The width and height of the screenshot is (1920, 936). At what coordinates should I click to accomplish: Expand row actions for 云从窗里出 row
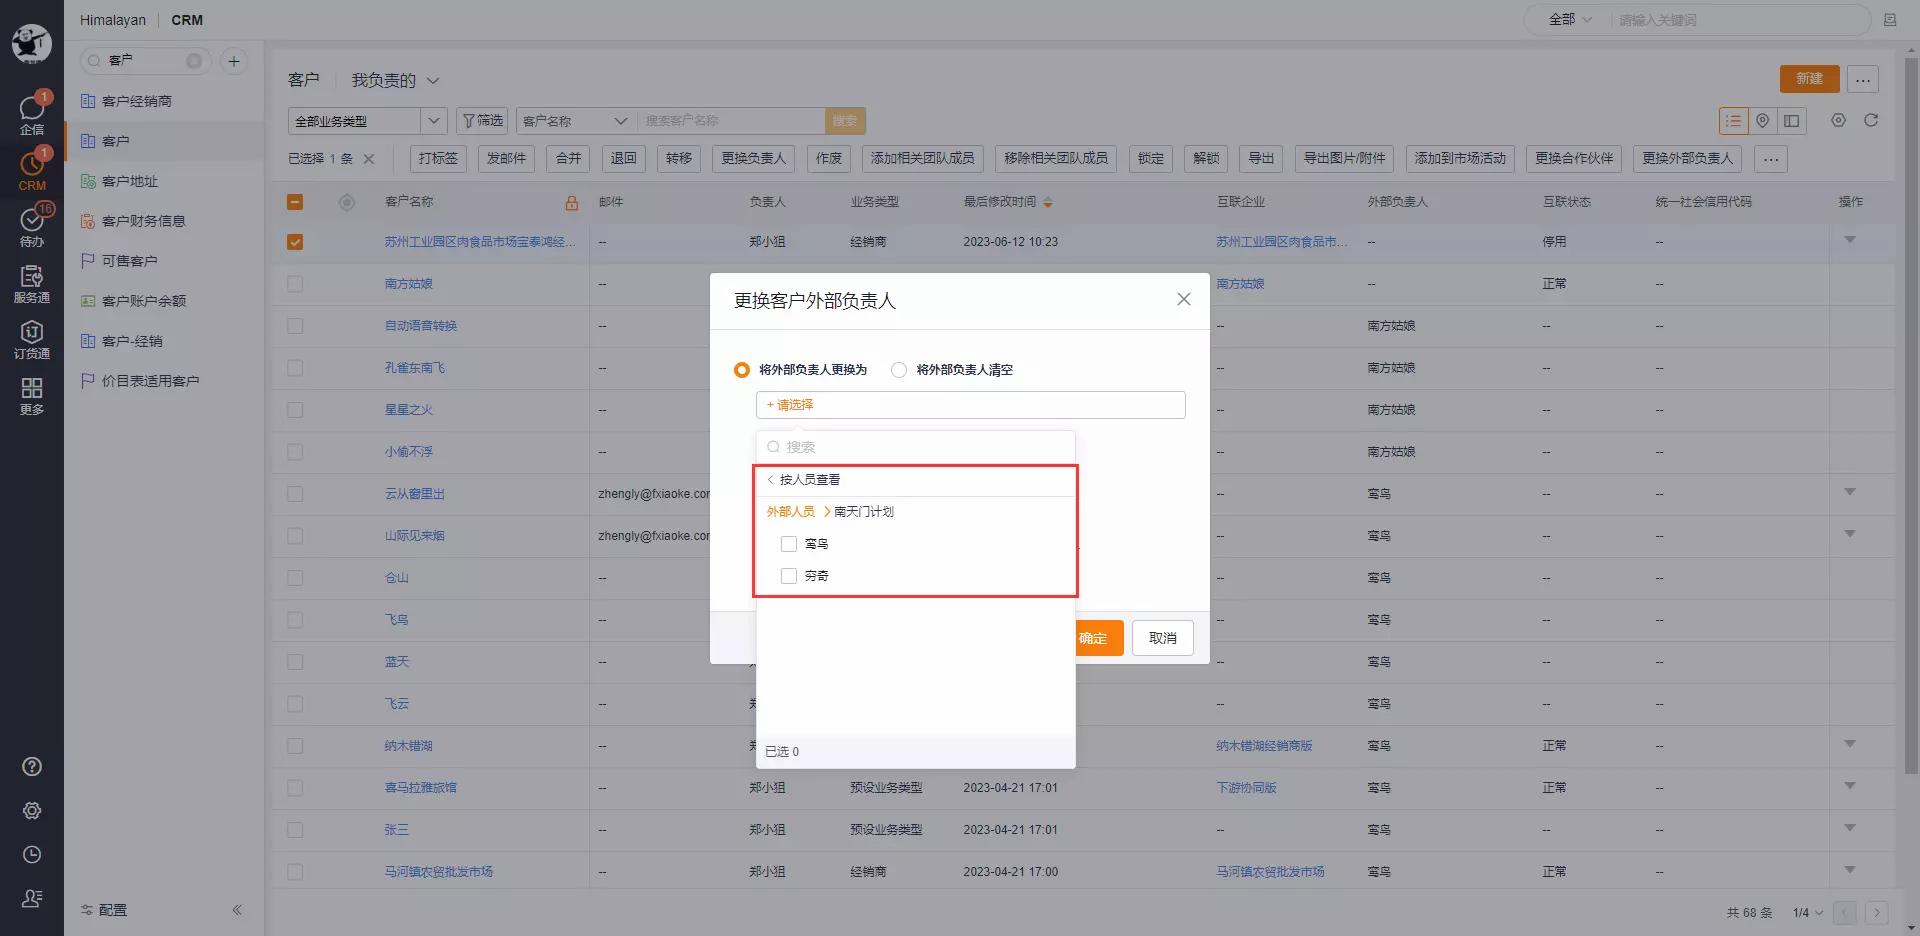(1850, 492)
